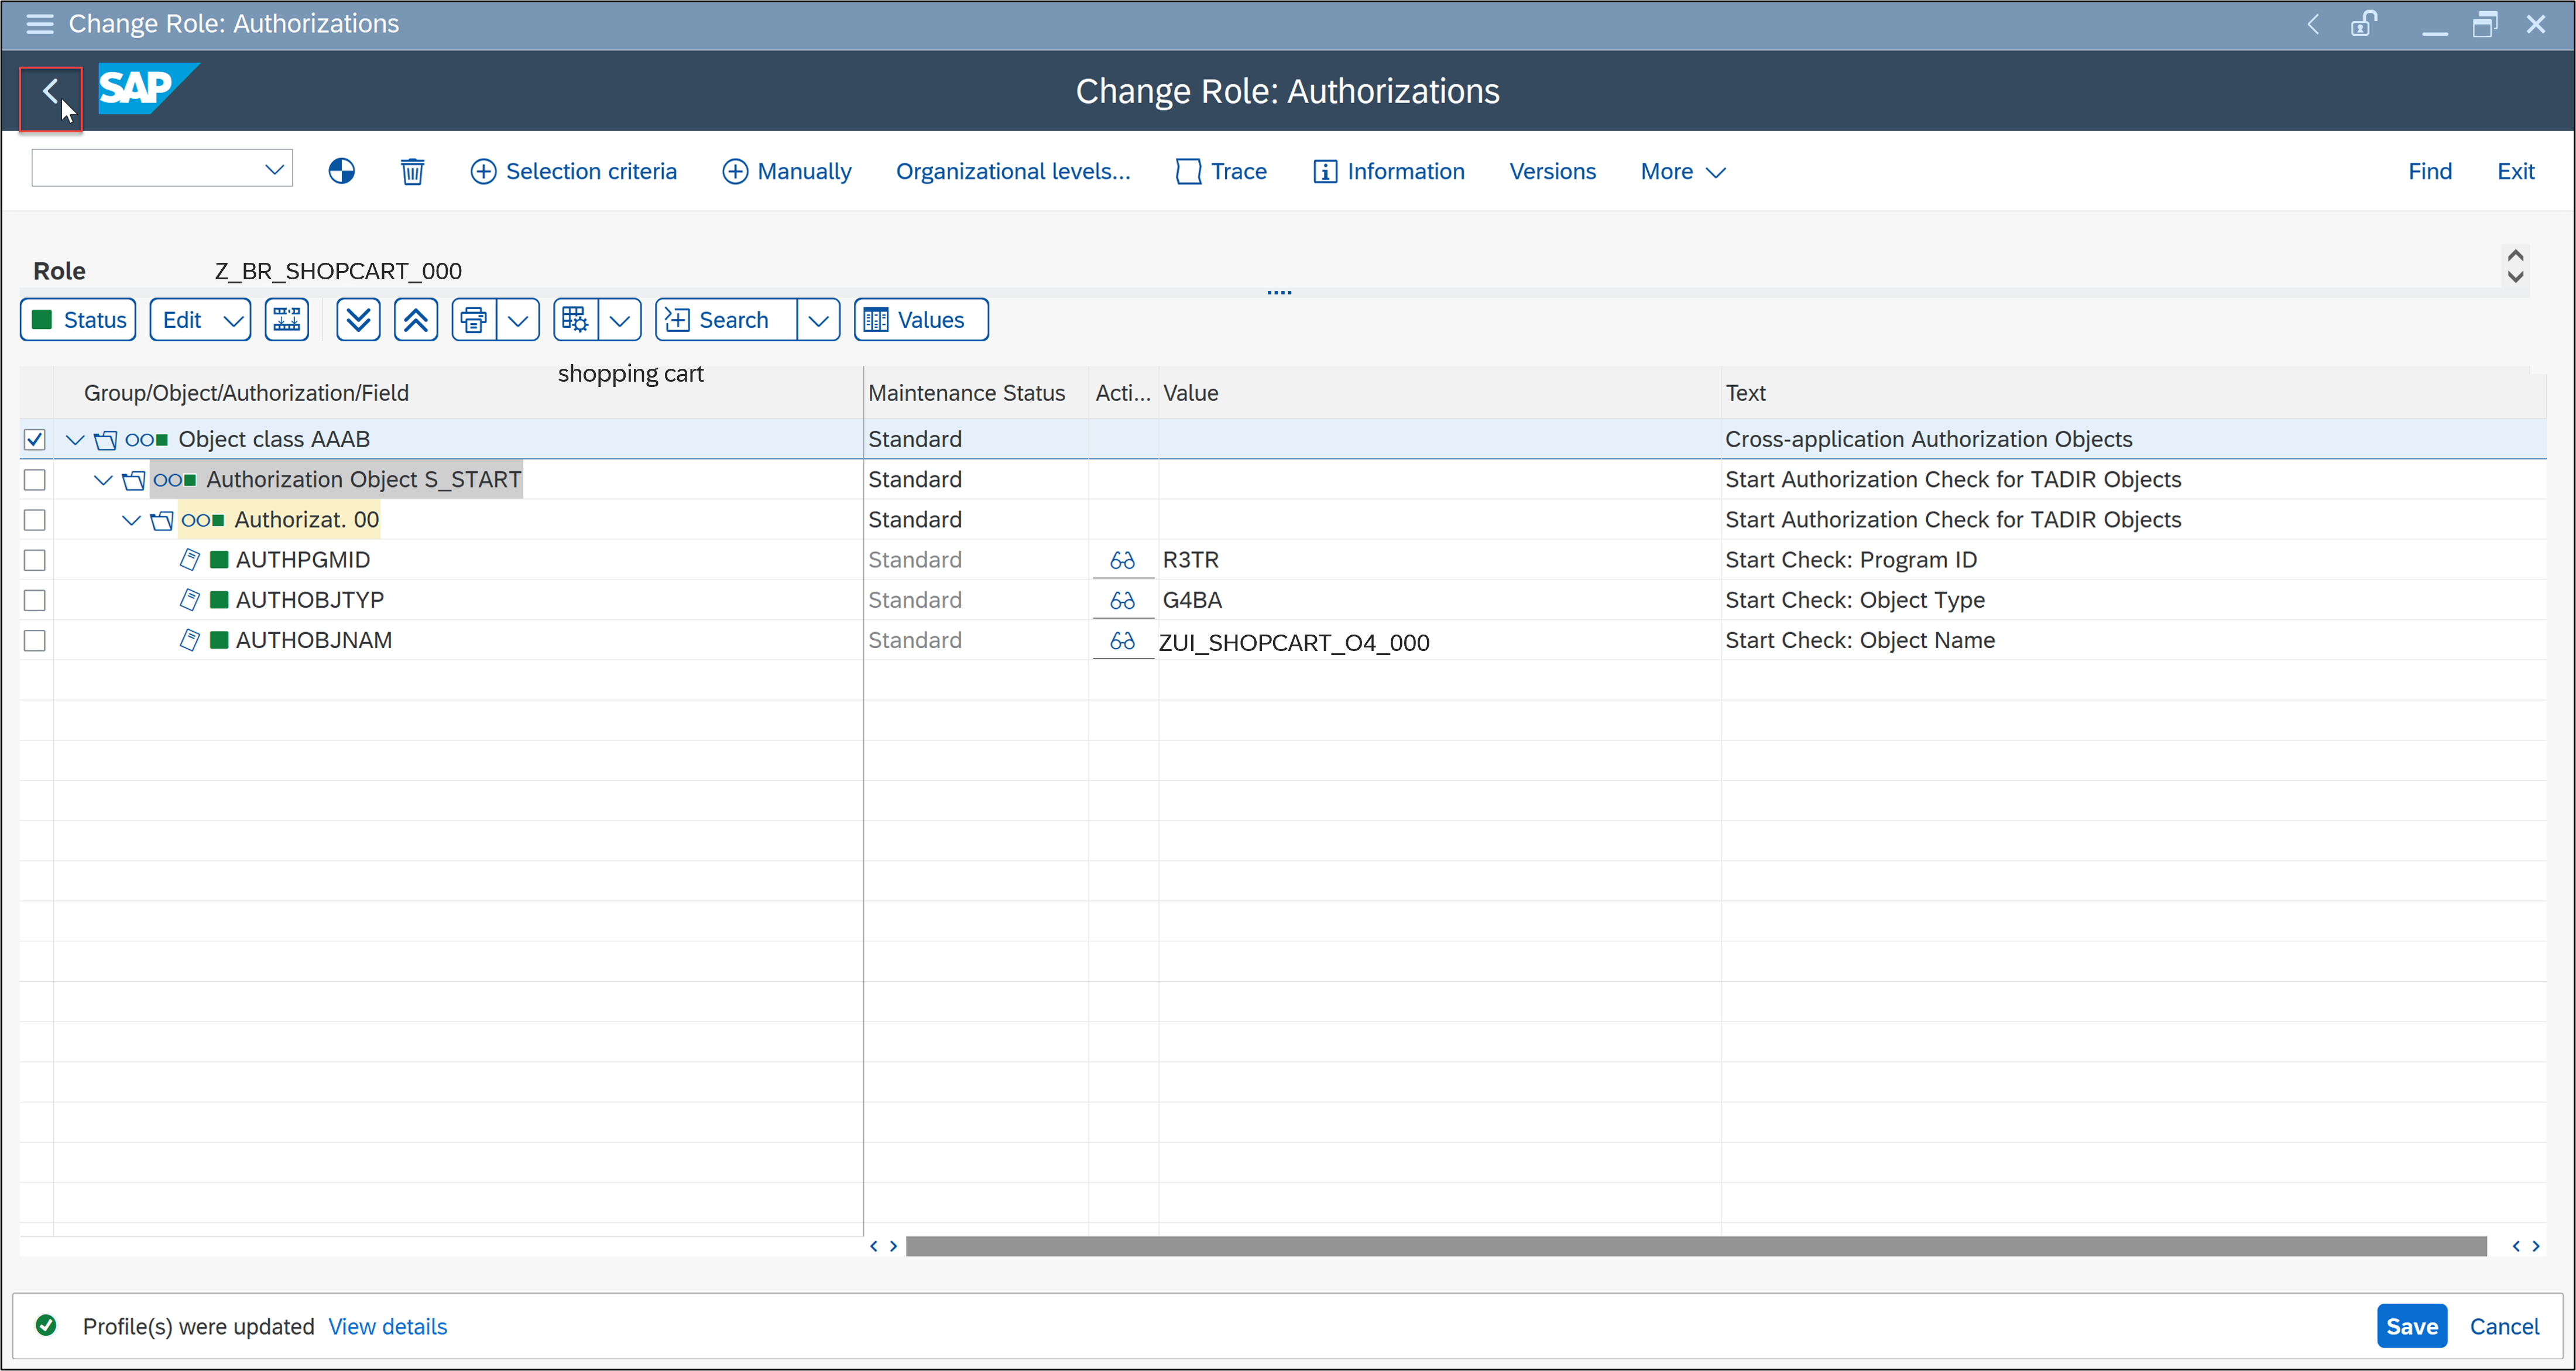Click the pencil edit icon next to AUTHPGMID
2576x1371 pixels.
pyautogui.click(x=189, y=560)
